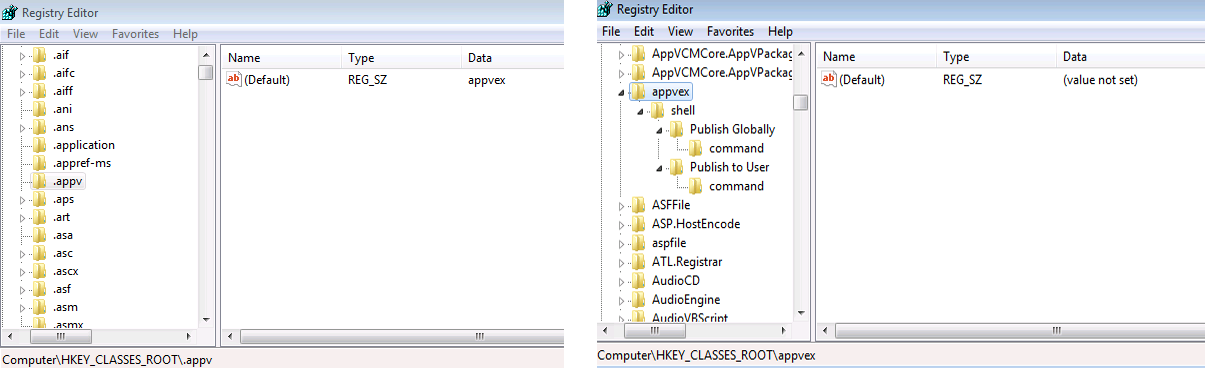Click vertical scrollbar thumb in appvex tree
The width and height of the screenshot is (1205, 368).
point(801,102)
